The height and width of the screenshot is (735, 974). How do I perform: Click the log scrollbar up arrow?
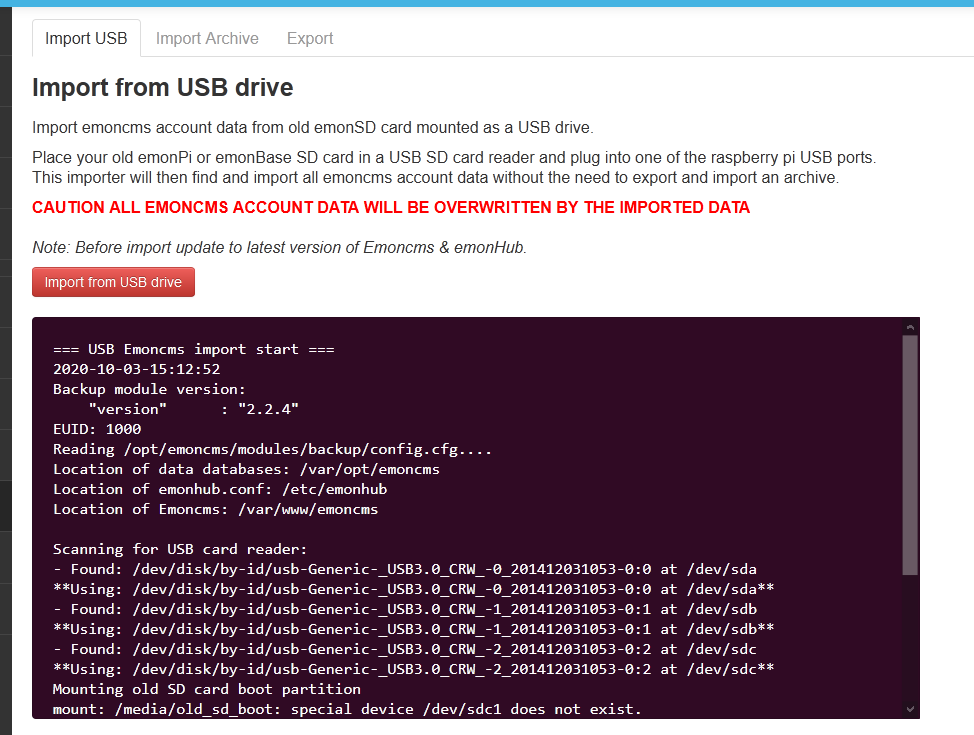tap(910, 327)
